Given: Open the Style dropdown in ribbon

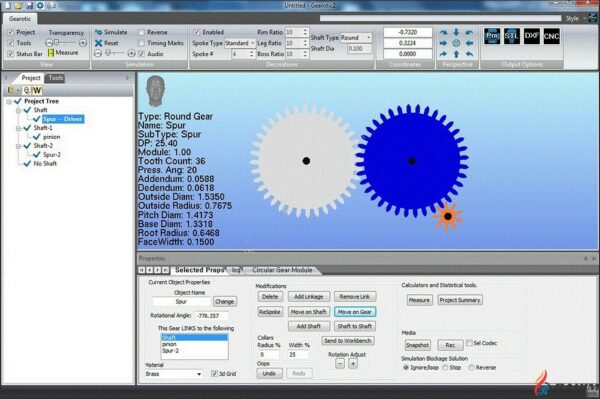Looking at the screenshot, I should pyautogui.click(x=576, y=18).
